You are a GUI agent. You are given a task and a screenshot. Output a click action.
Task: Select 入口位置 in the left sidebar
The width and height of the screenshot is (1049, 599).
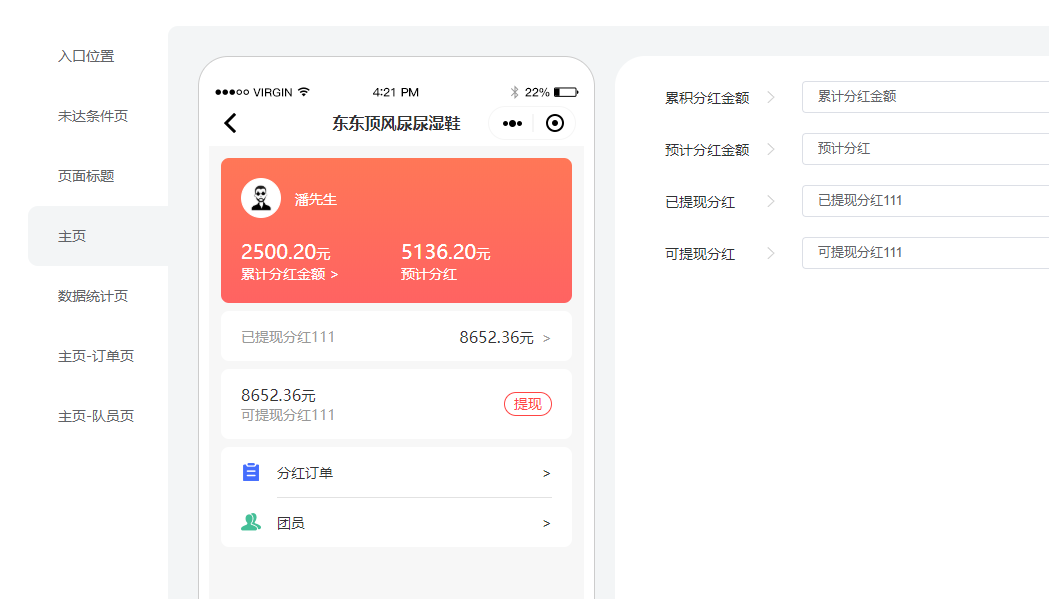pos(86,56)
